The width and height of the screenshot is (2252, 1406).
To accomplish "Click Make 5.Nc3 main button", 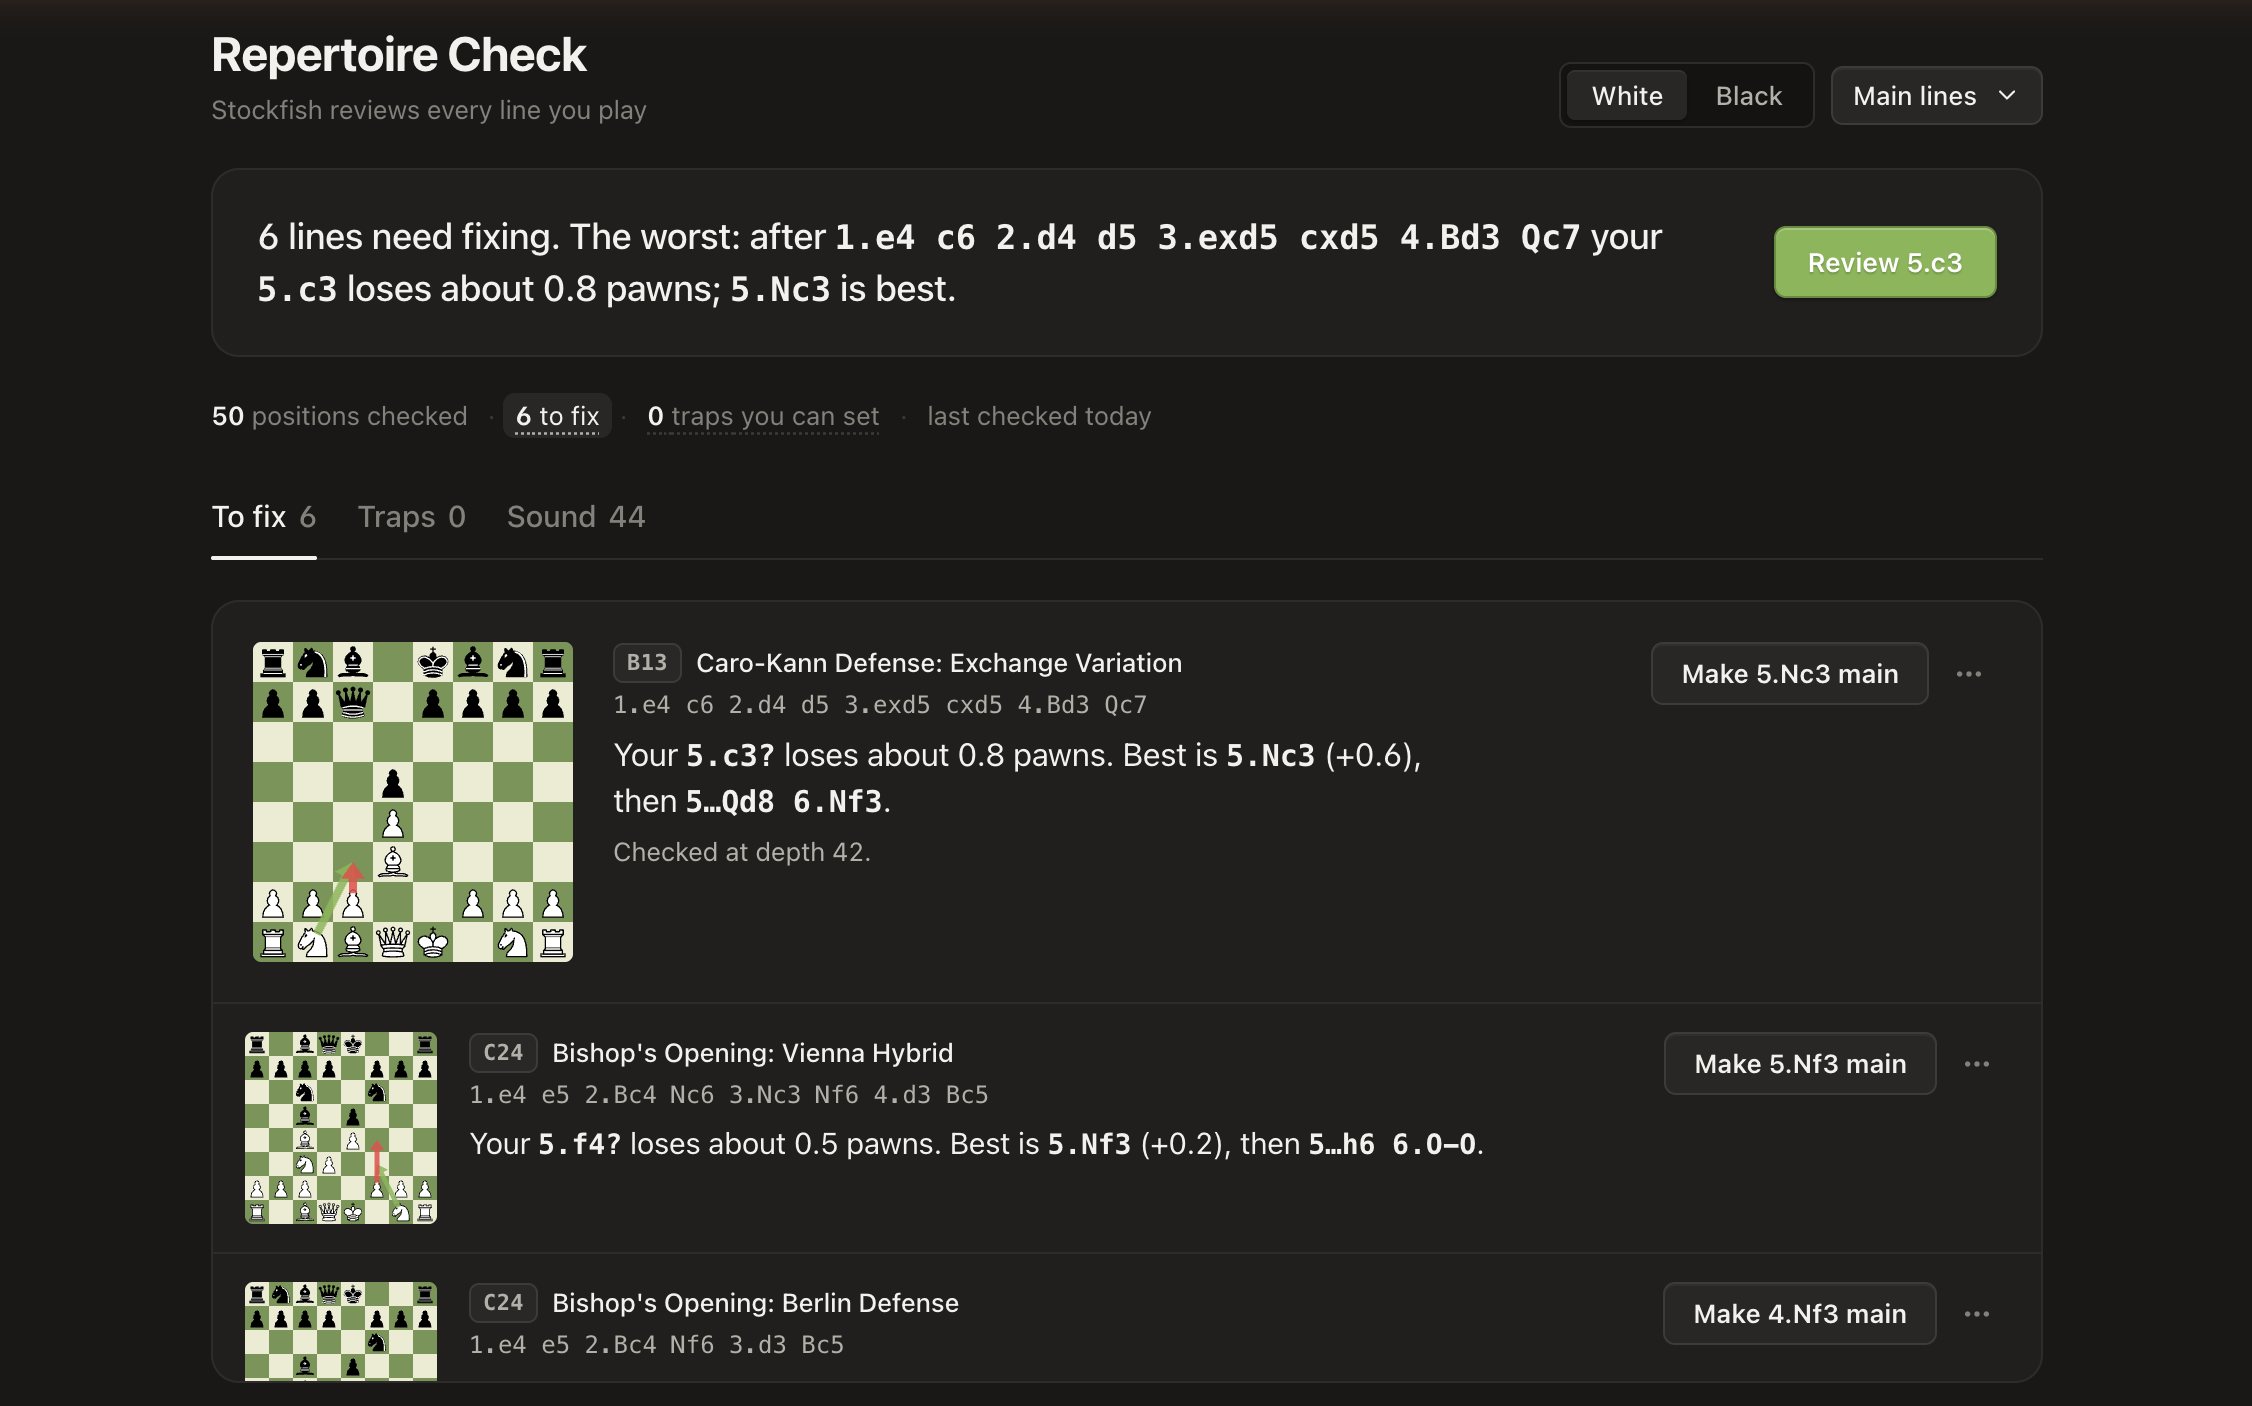I will click(x=1789, y=674).
